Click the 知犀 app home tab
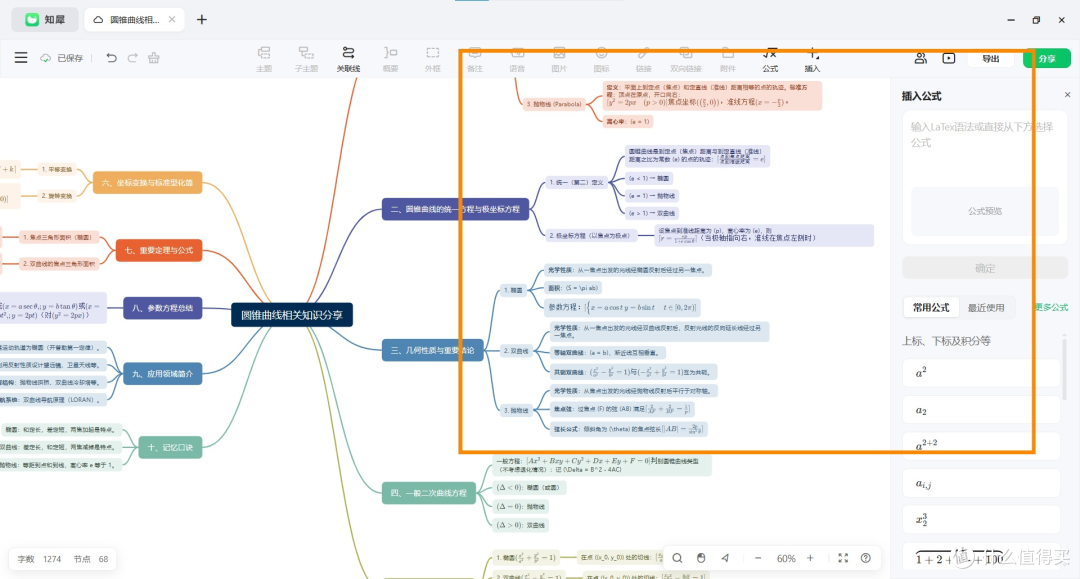 tap(45, 20)
